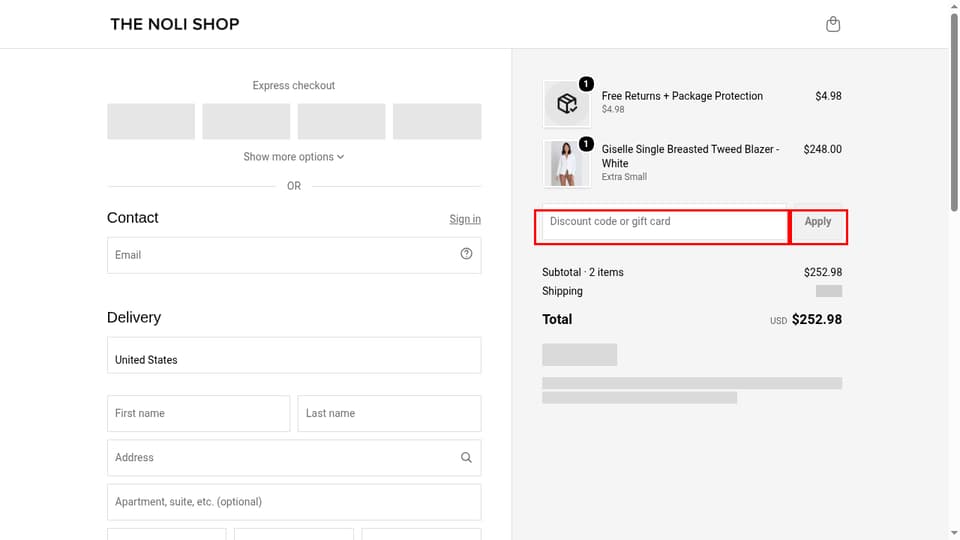Viewport: 960px width, 540px height.
Task: Expand Show more options
Action: click(x=294, y=157)
